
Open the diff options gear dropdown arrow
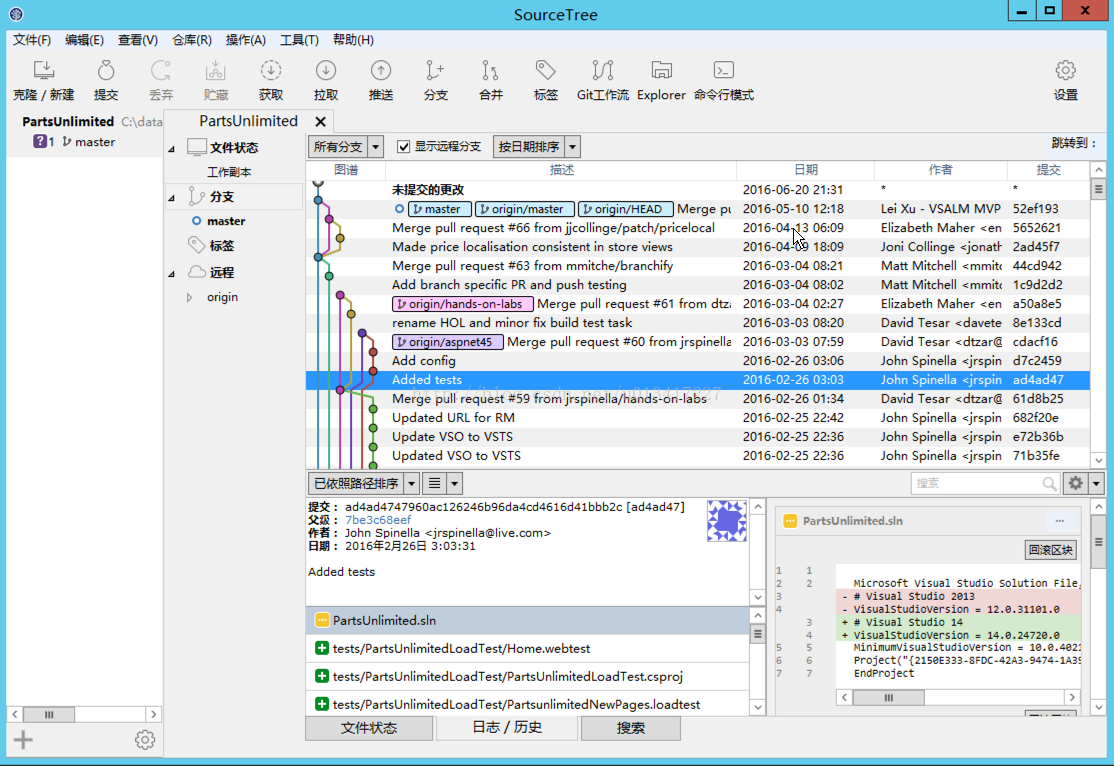[1096, 483]
